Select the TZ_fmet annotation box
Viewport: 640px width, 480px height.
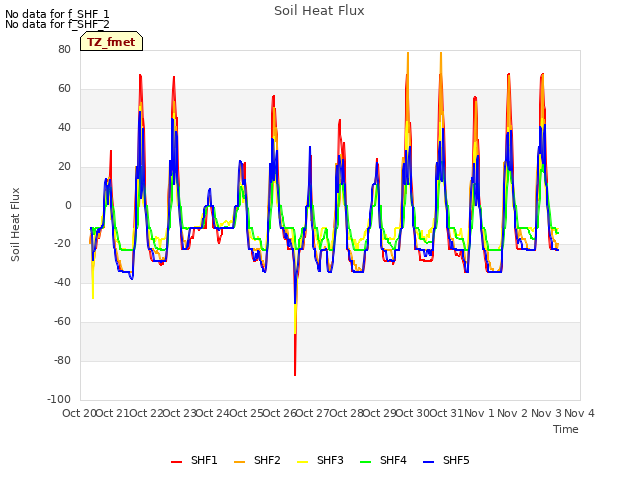tap(111, 42)
